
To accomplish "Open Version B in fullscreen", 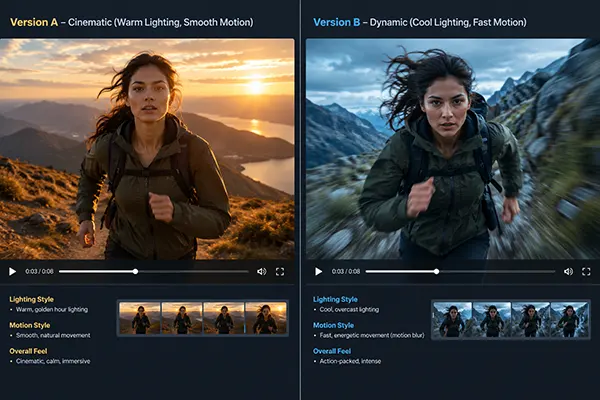I will click(x=586, y=272).
